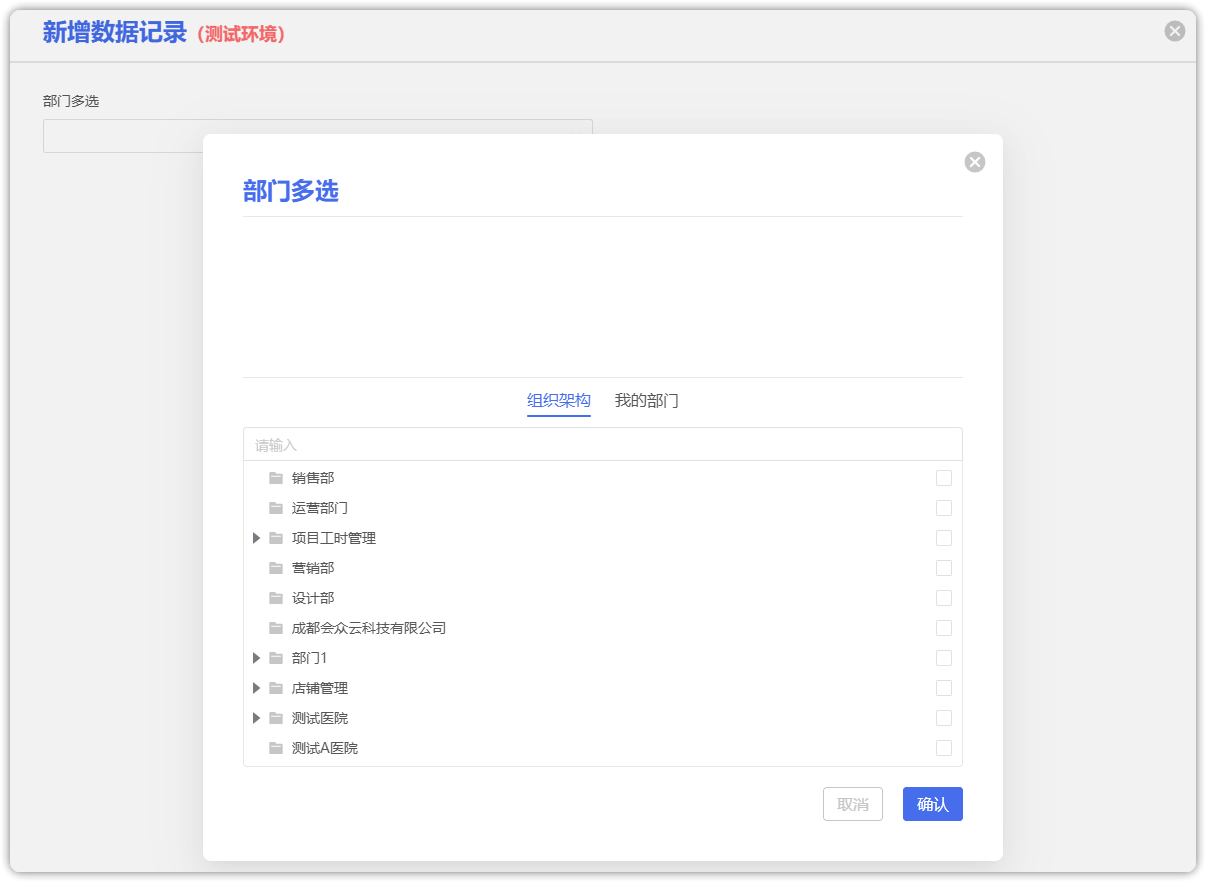The image size is (1206, 882).
Task: Focus the 请输入 search field
Action: [603, 444]
